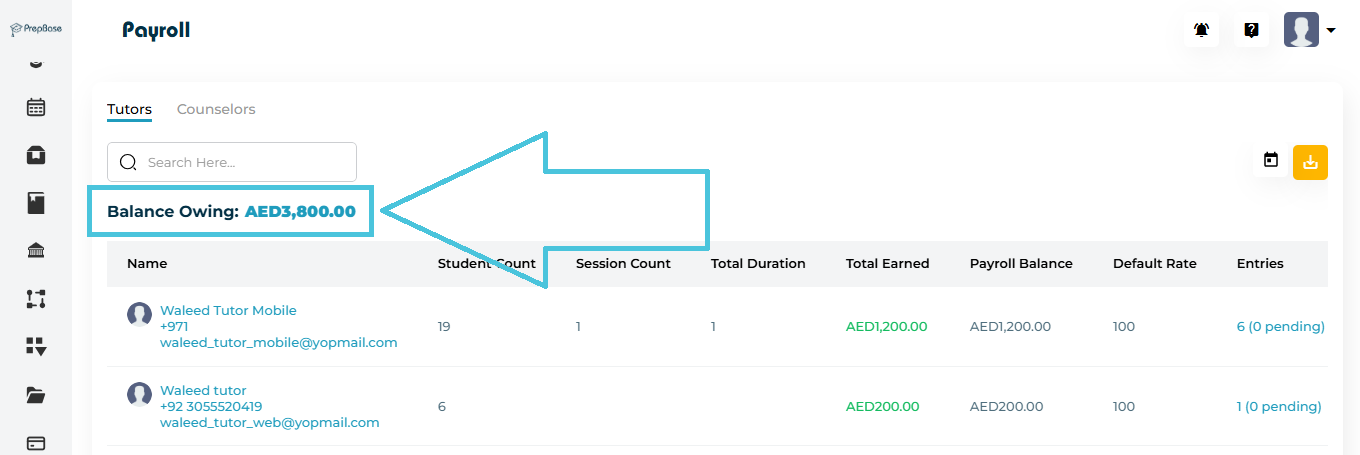Image resolution: width=1360 pixels, height=455 pixels.
Task: Open Waleed Tutor Mobile profile link
Action: (x=228, y=311)
